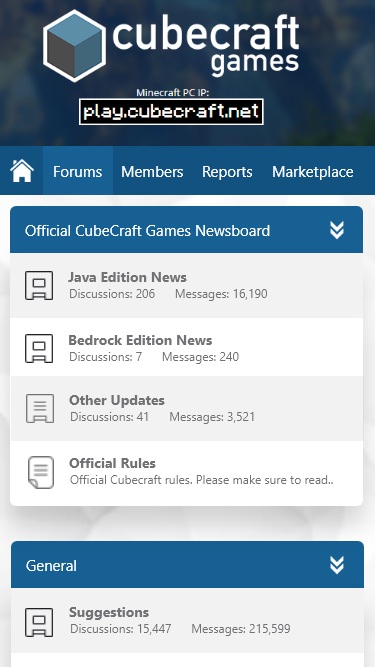
Task: Open the Java Edition News forum link
Action: tap(128, 277)
